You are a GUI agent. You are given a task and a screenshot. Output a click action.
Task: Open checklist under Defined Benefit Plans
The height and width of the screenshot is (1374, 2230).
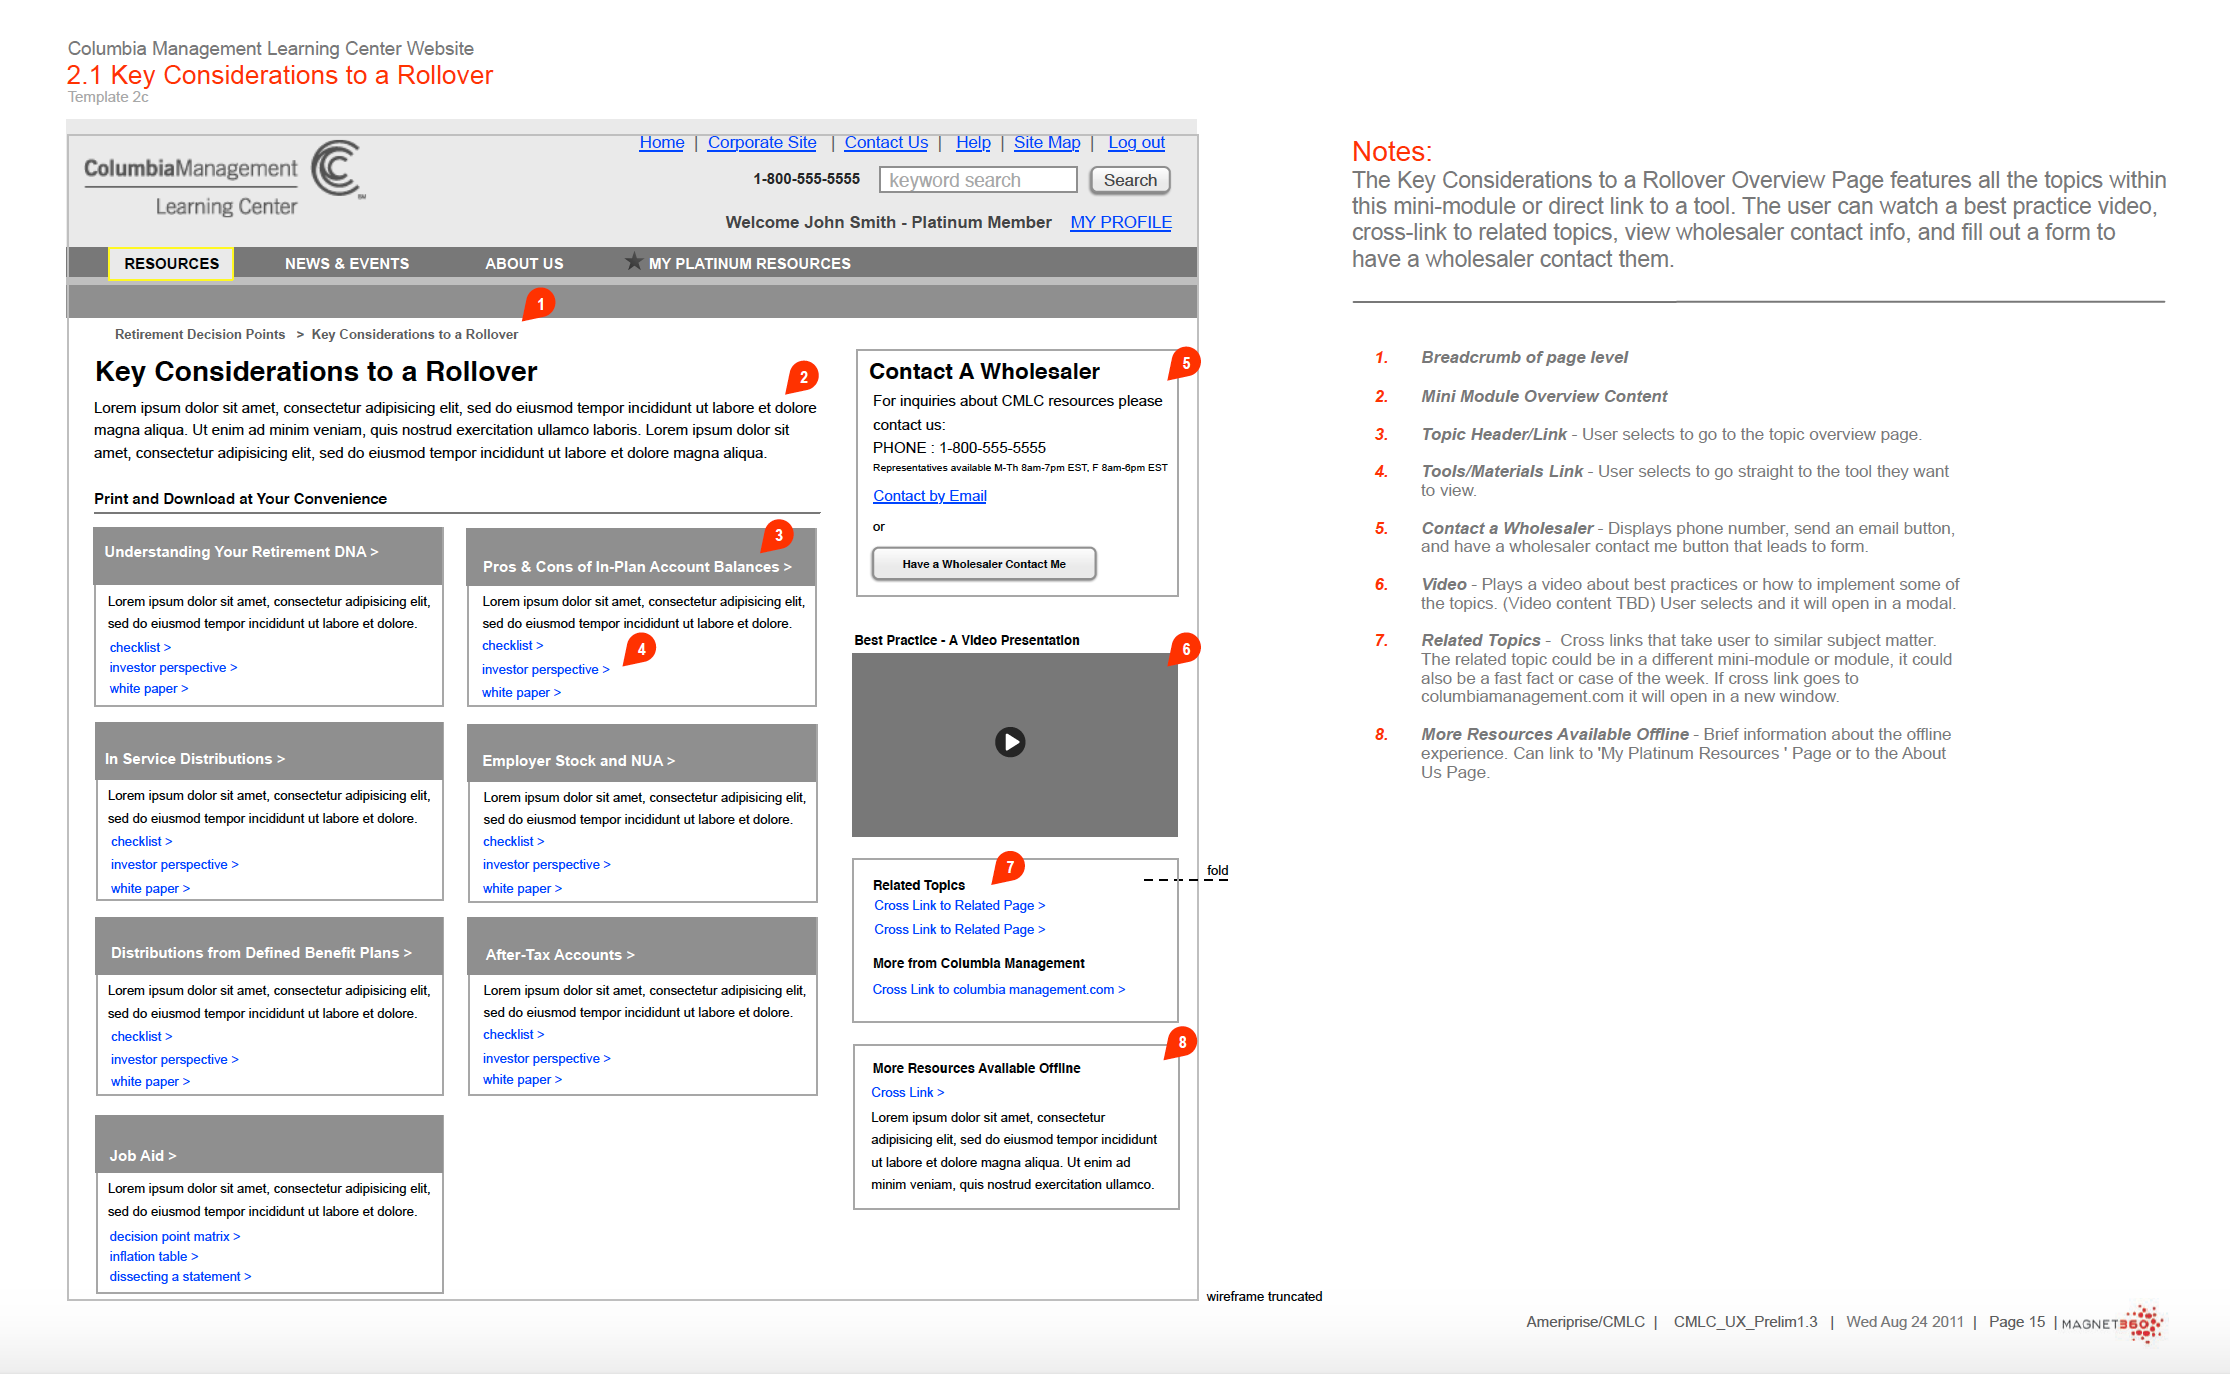142,1036
